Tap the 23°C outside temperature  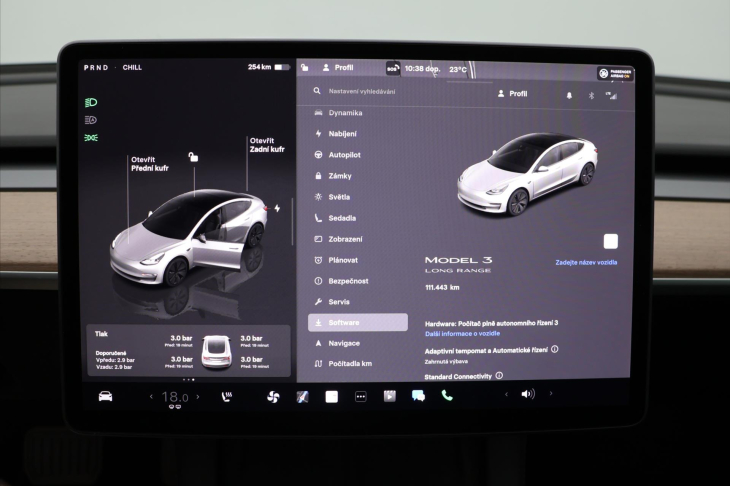pyautogui.click(x=458, y=69)
